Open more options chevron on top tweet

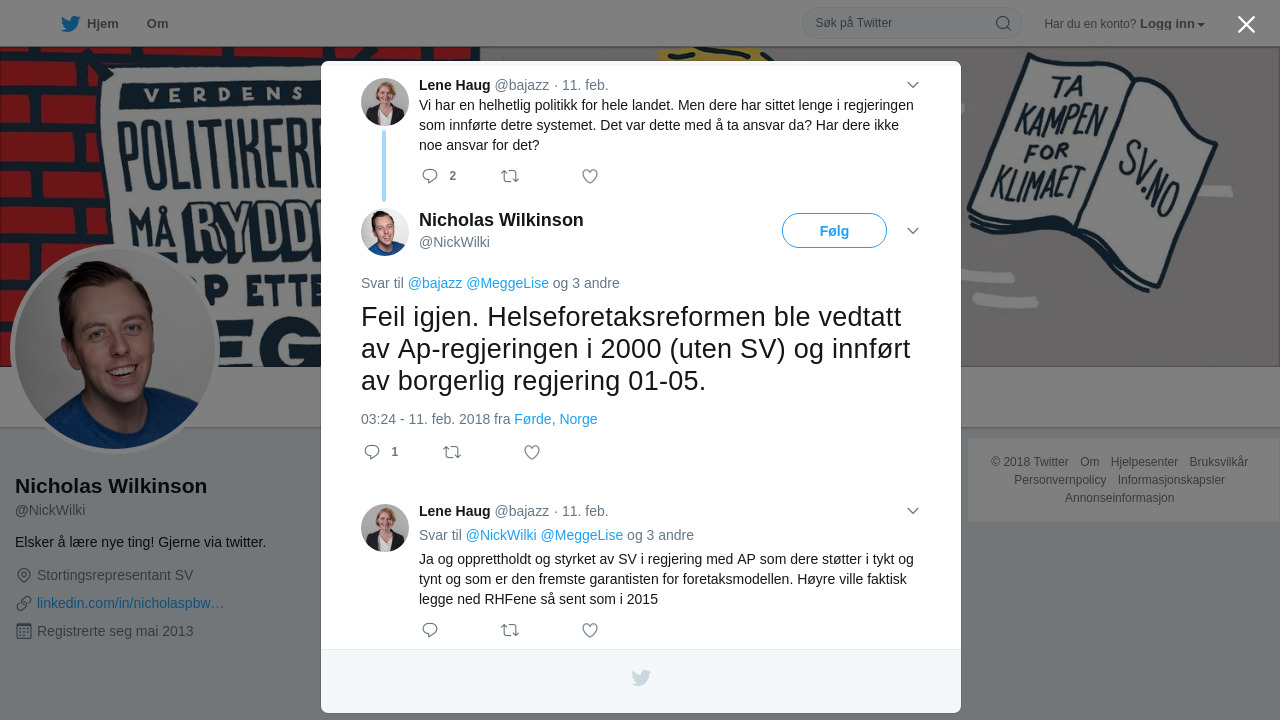click(x=913, y=85)
